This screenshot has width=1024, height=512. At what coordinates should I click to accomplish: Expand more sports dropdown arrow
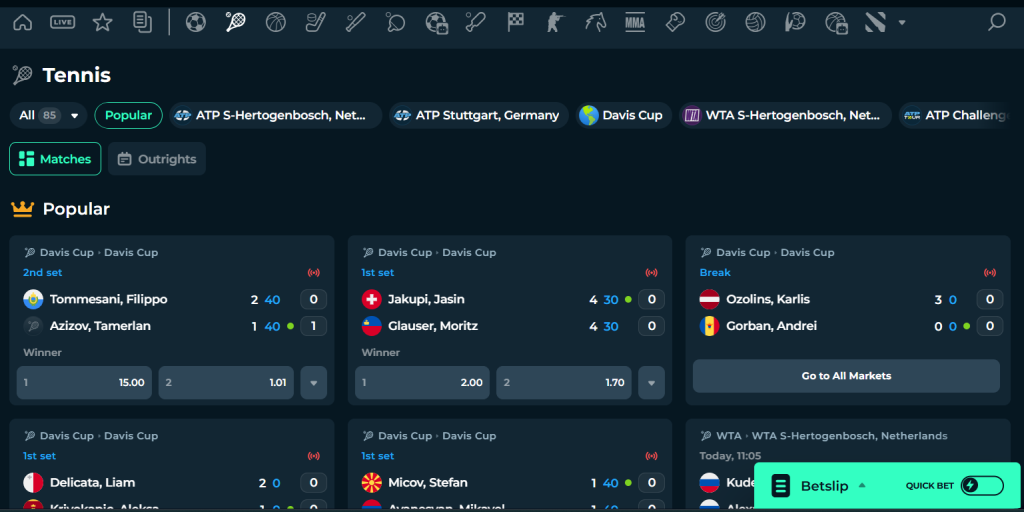click(x=902, y=23)
